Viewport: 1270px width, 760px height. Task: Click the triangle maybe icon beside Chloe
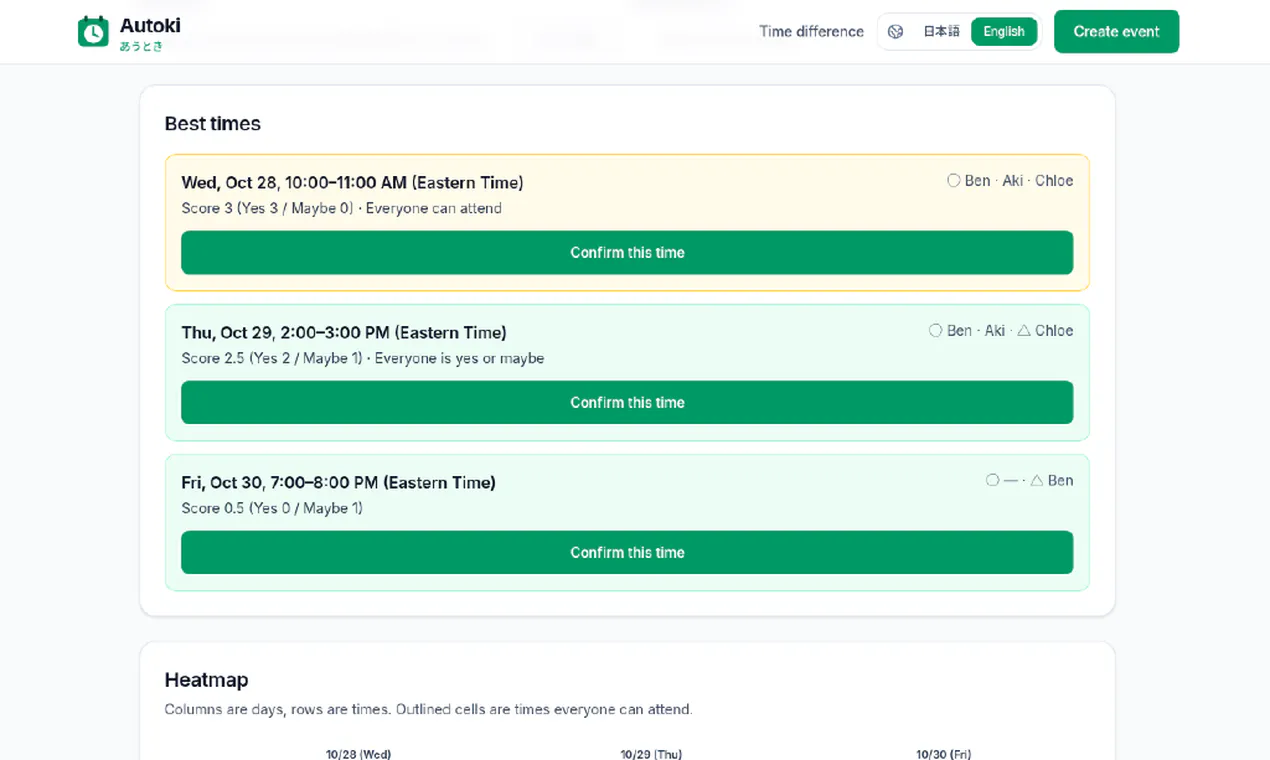point(1024,331)
